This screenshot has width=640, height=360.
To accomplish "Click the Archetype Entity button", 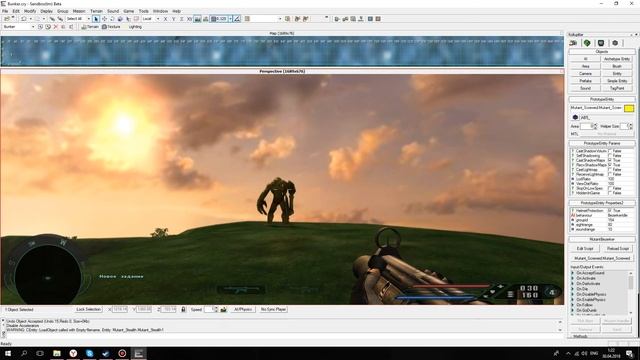I will click(x=617, y=59).
